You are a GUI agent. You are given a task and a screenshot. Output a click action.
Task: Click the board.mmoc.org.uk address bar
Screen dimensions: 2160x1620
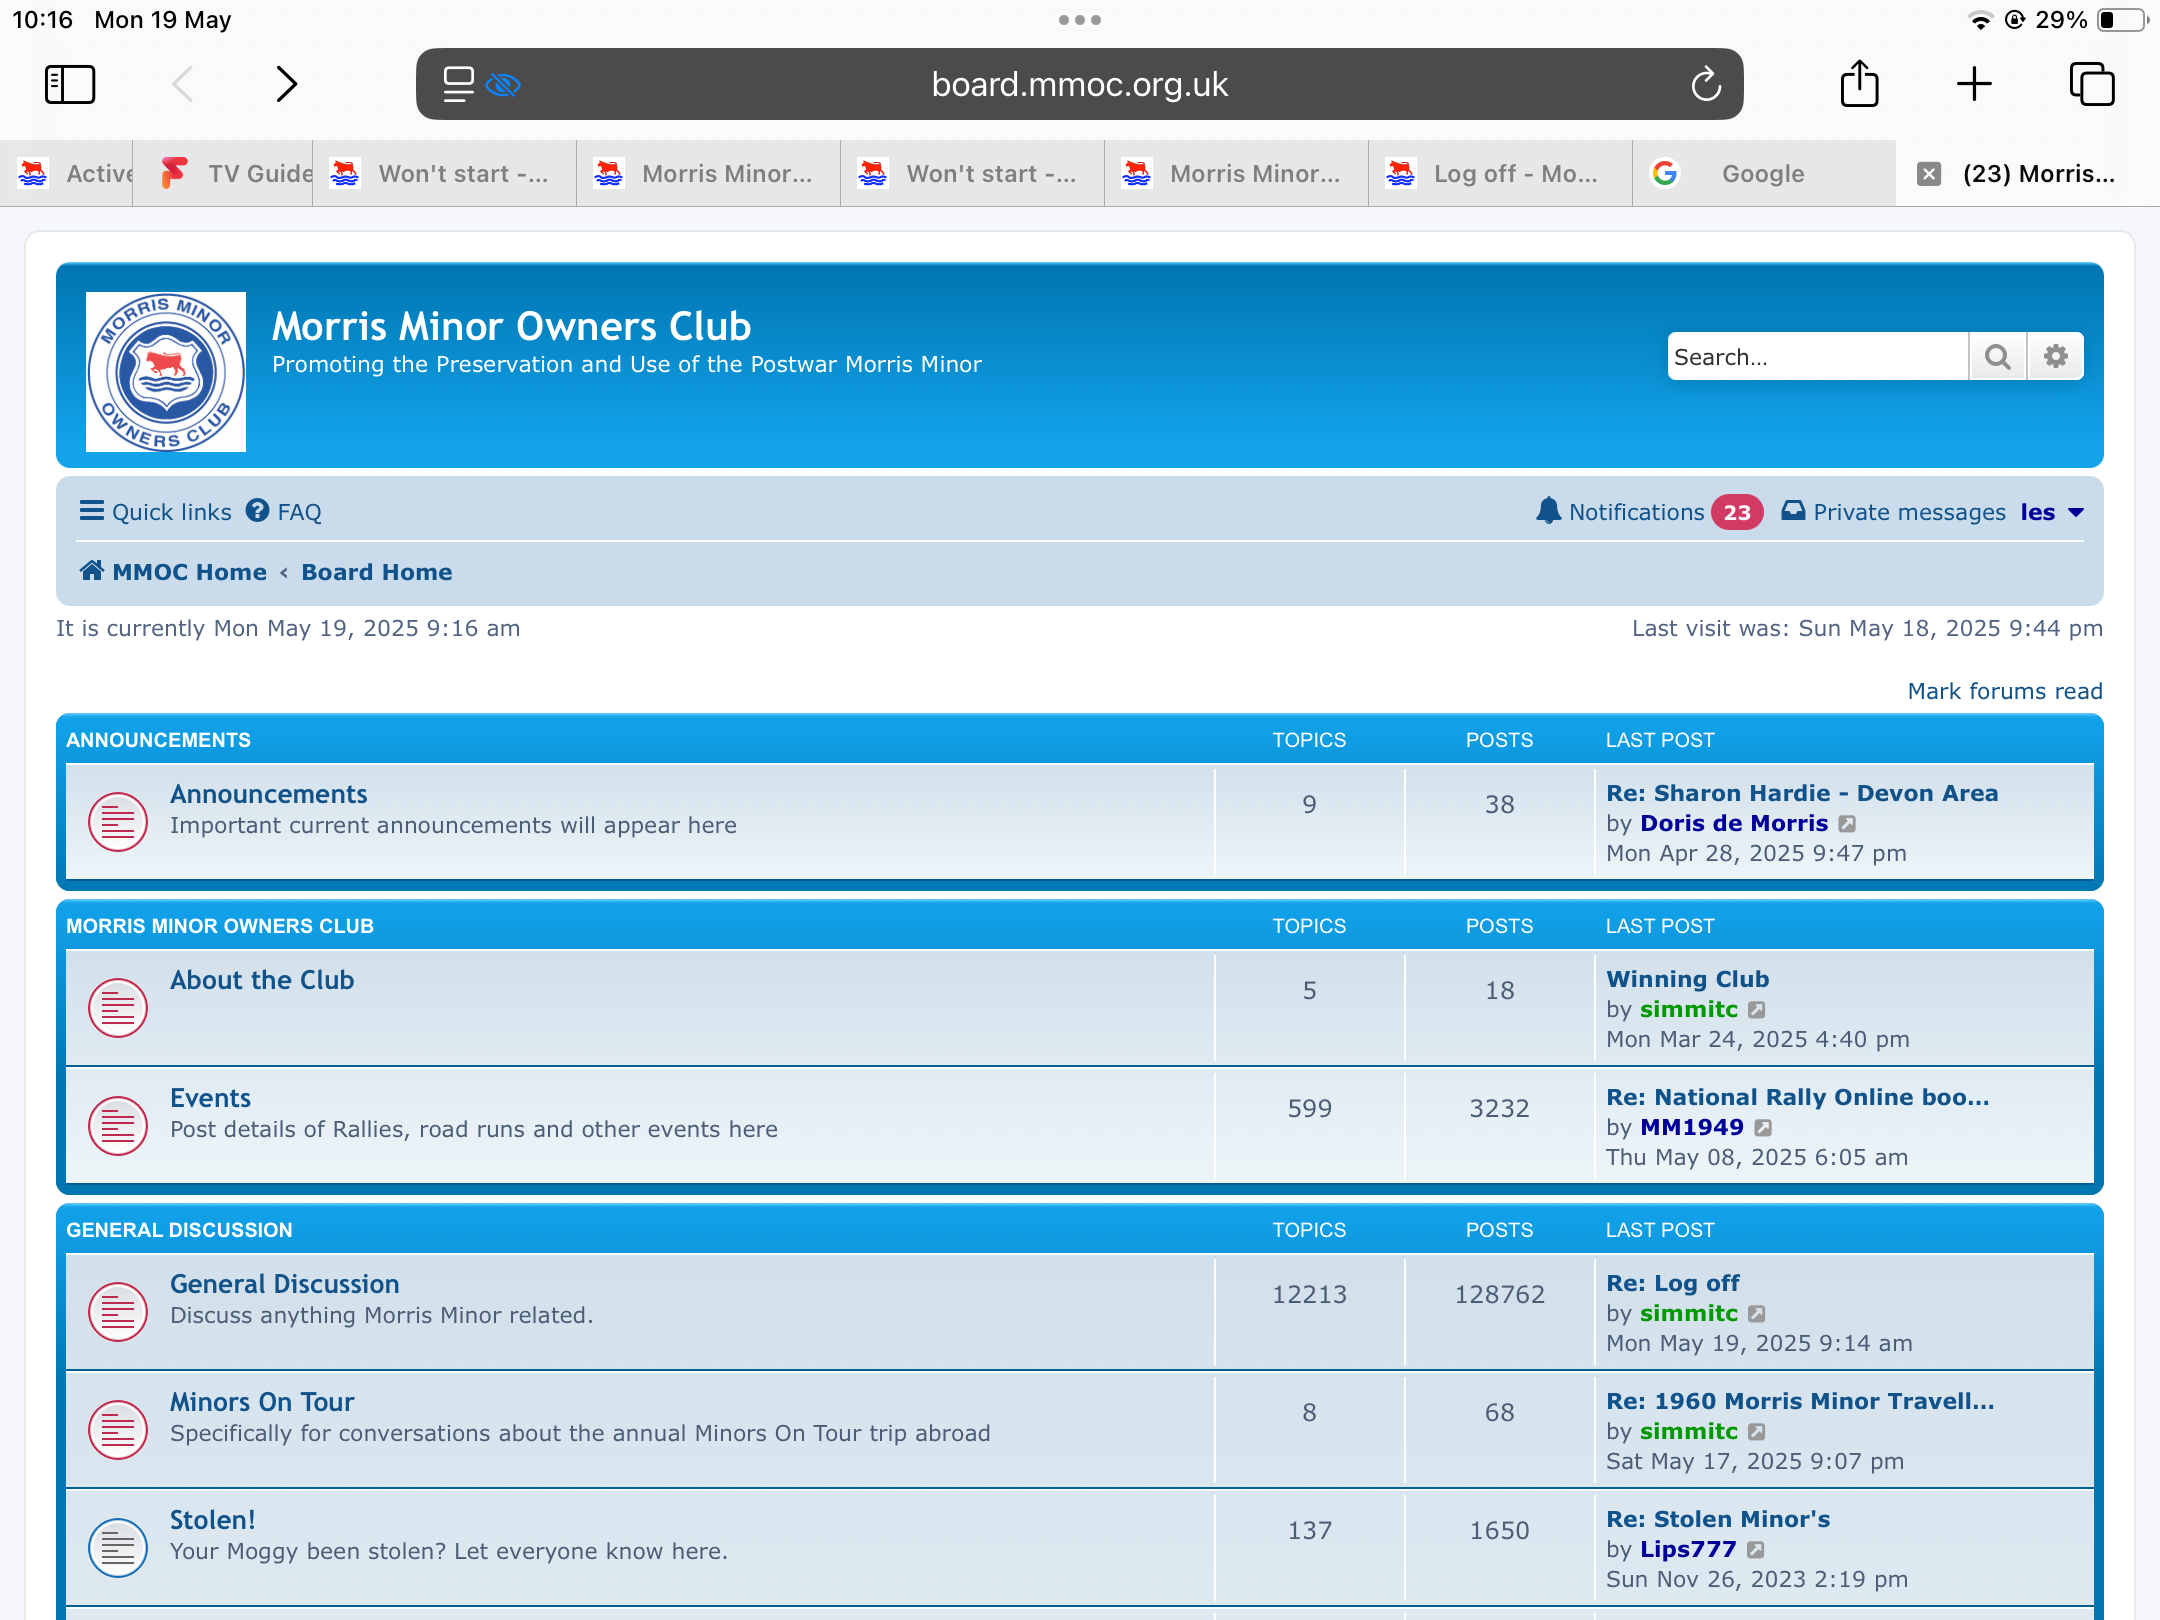(1080, 84)
